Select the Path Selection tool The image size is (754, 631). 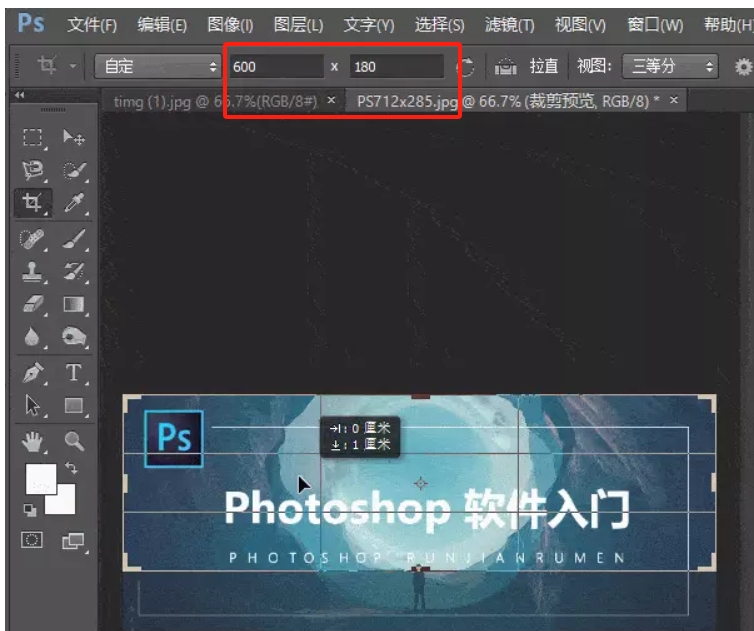(x=32, y=405)
